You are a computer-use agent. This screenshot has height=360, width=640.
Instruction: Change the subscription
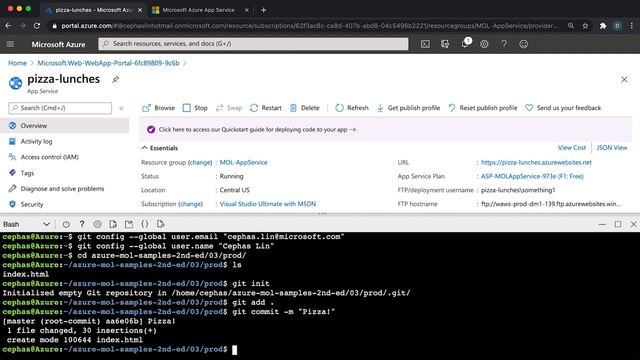point(191,204)
